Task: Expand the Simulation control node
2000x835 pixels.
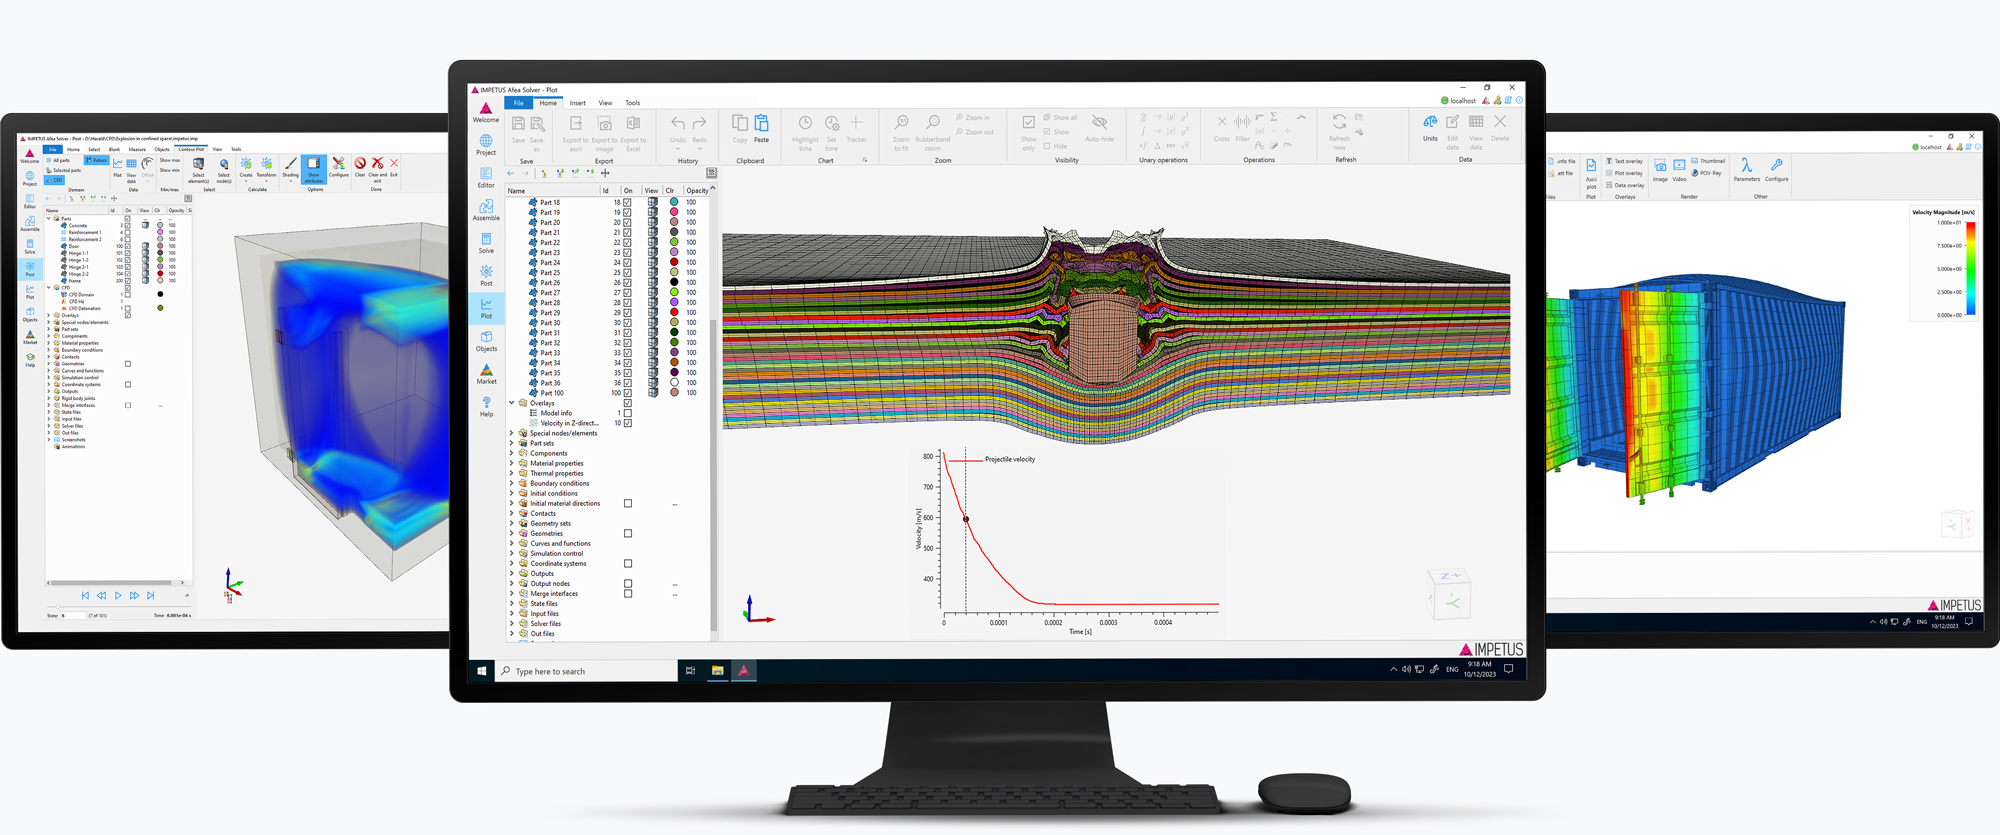Action: [512, 553]
